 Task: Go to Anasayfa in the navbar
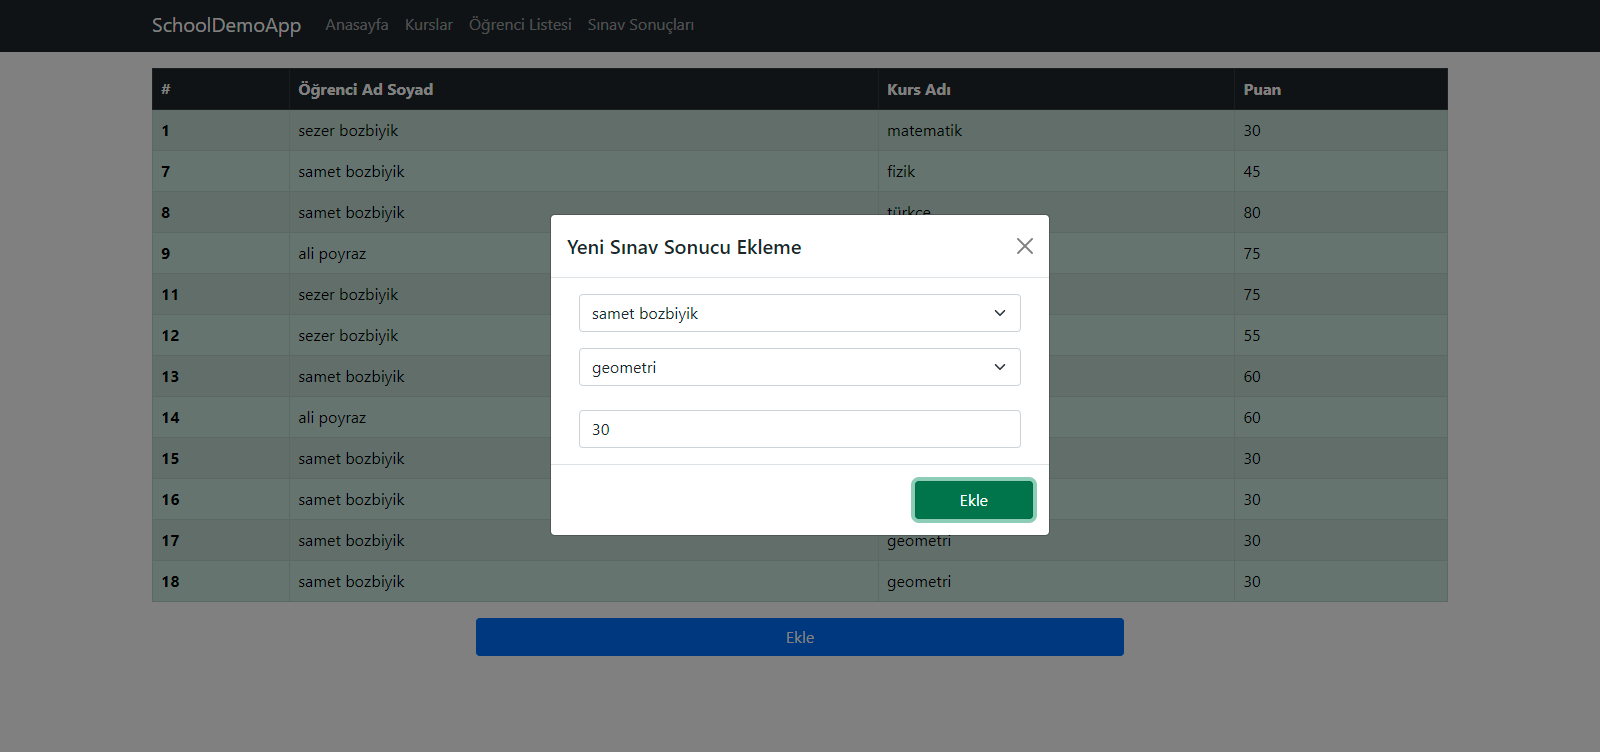click(x=357, y=25)
